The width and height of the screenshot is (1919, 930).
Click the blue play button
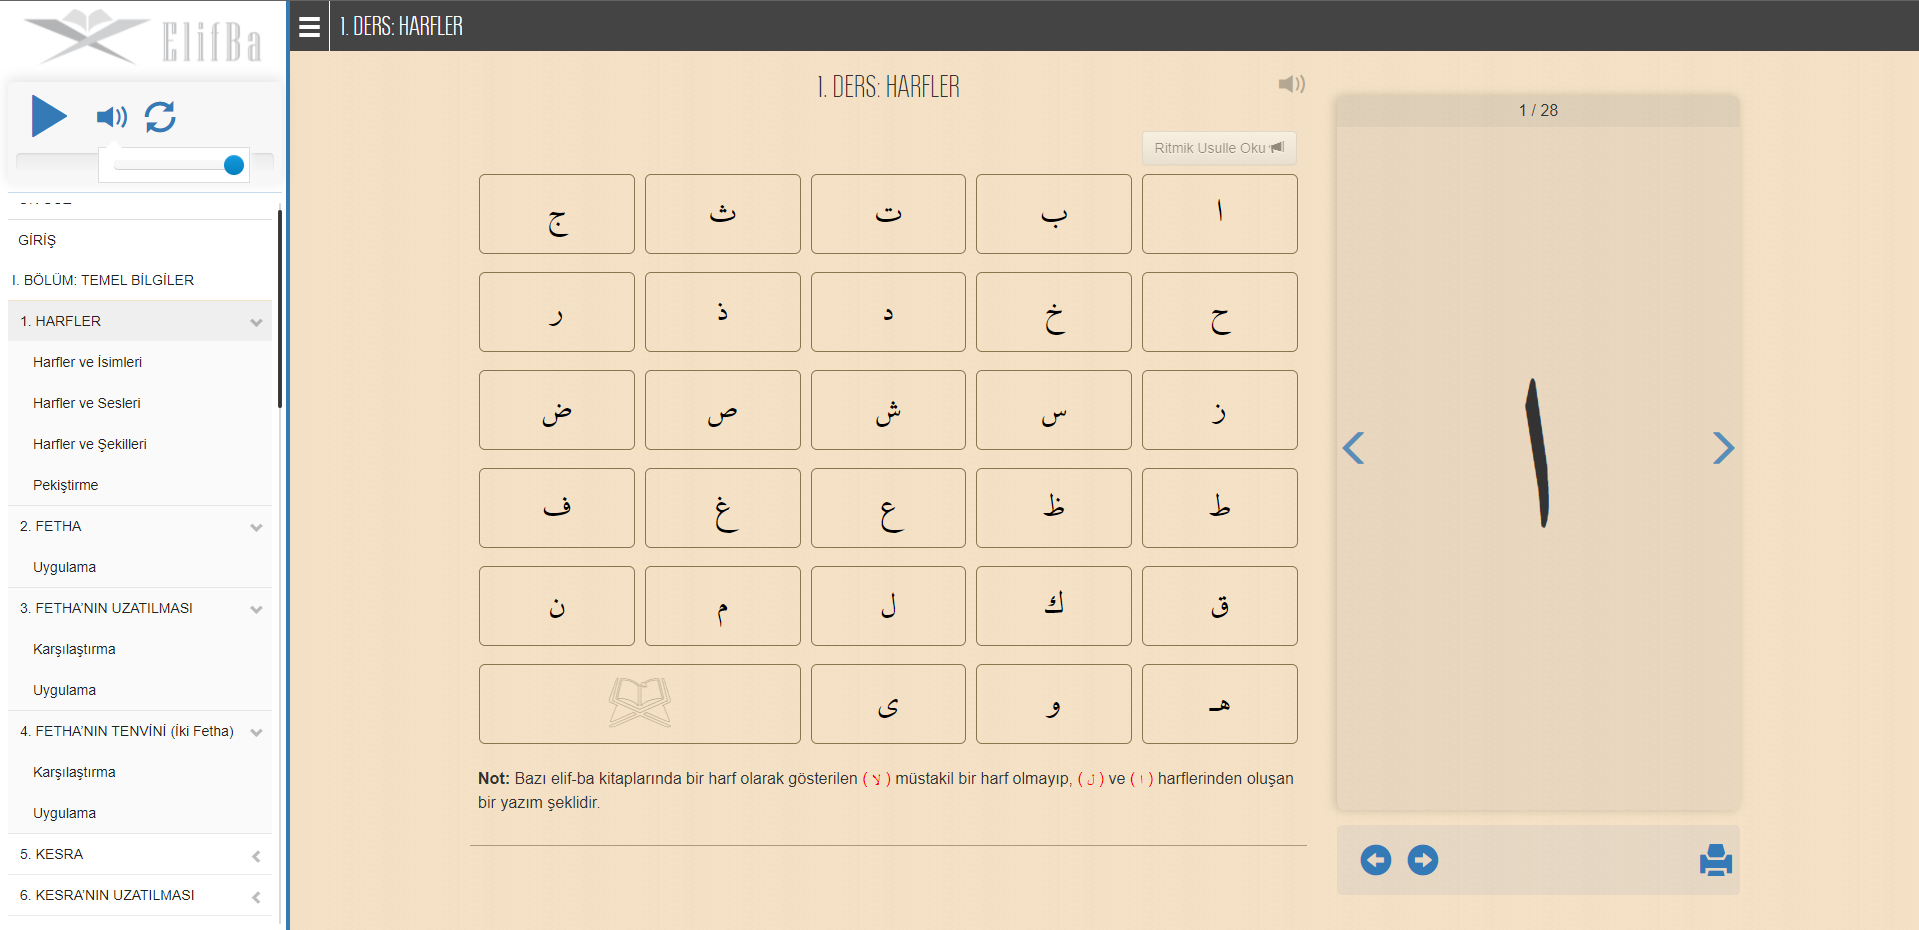pyautogui.click(x=49, y=116)
